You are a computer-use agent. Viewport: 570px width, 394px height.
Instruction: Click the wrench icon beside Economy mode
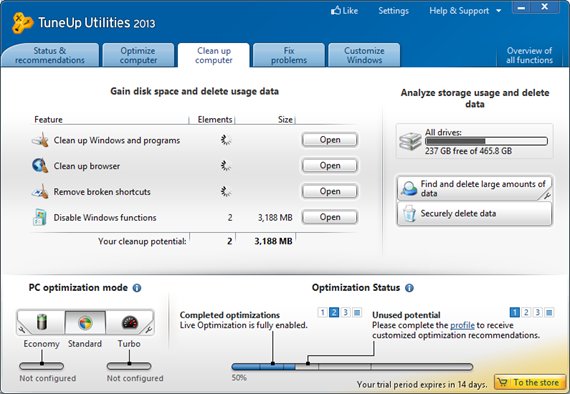(22, 329)
